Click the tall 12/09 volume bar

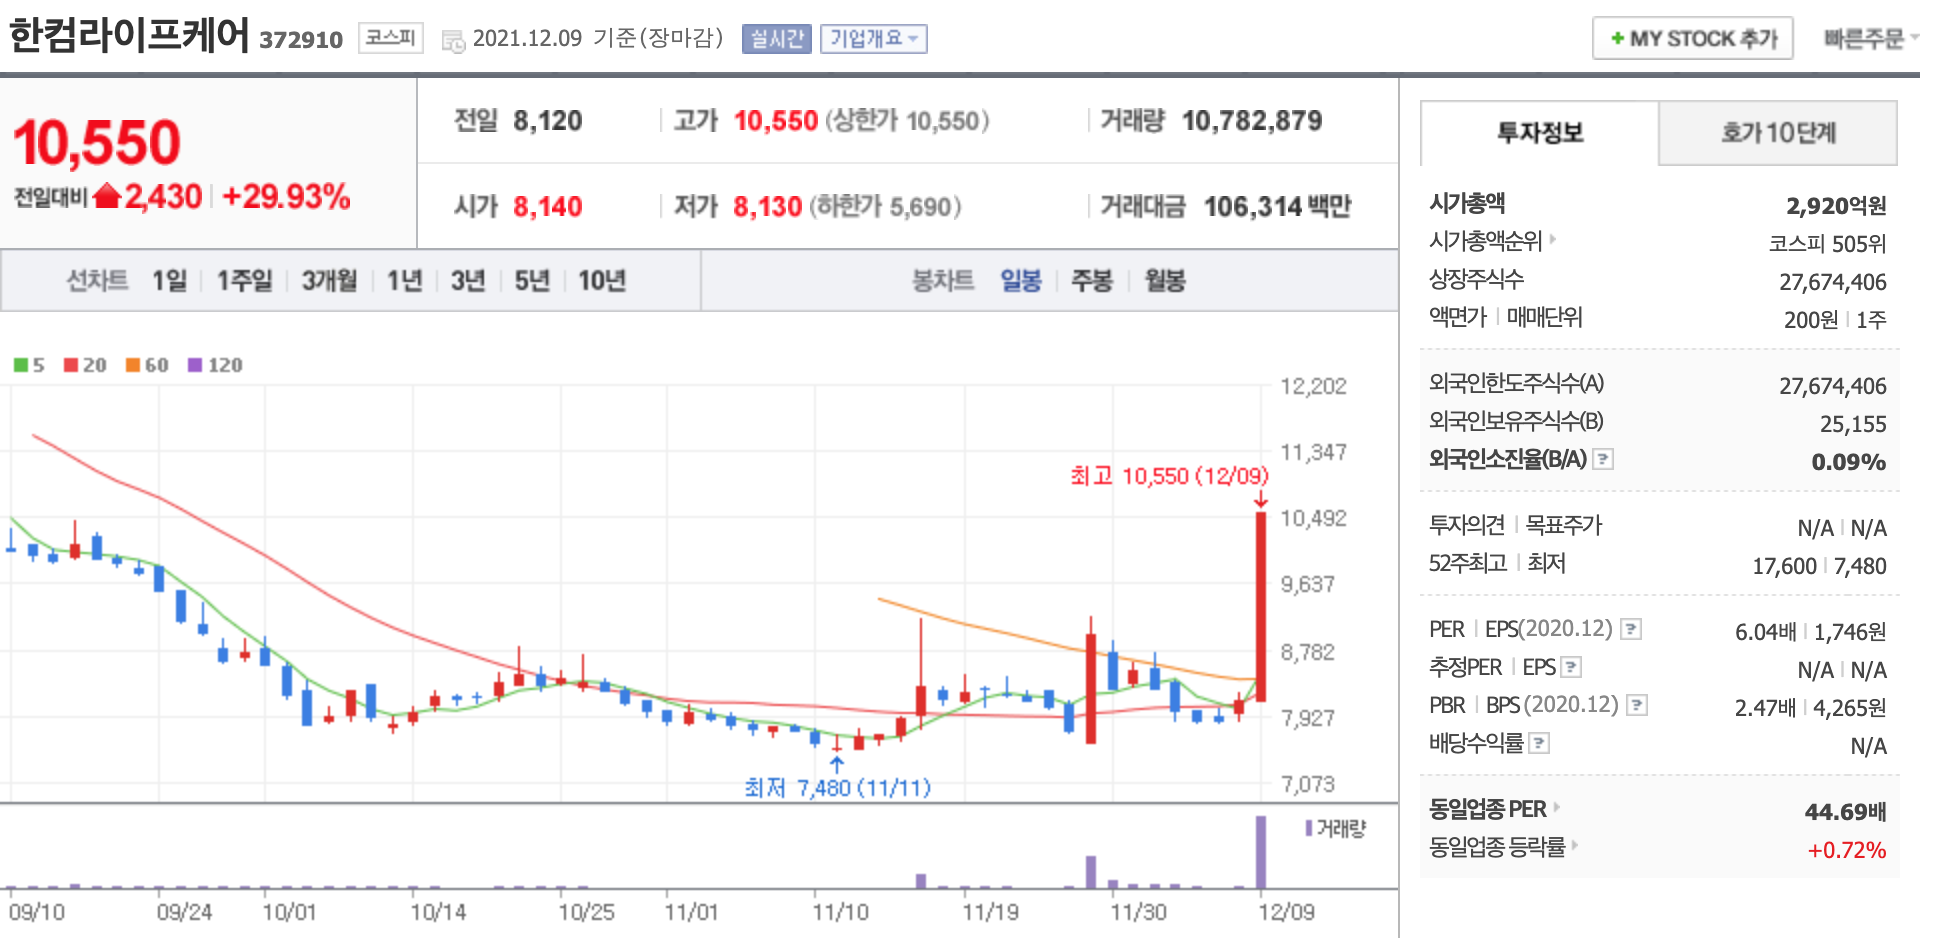pos(1261,852)
